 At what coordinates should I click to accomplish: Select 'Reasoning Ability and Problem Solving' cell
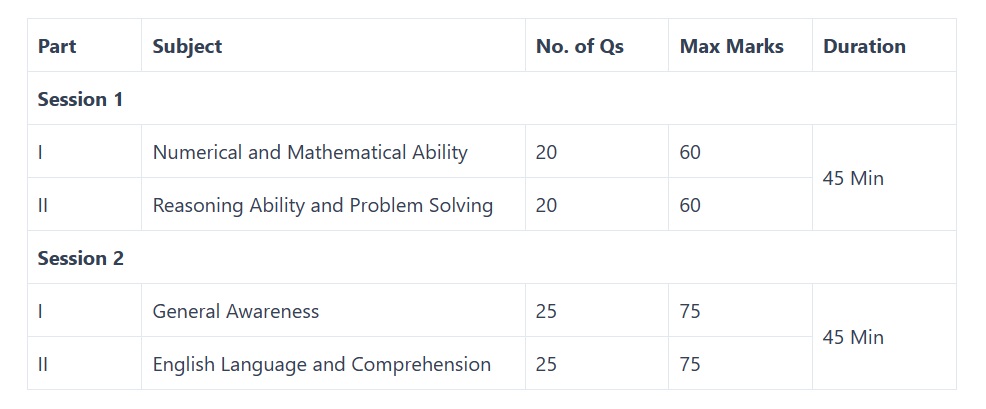pos(322,205)
